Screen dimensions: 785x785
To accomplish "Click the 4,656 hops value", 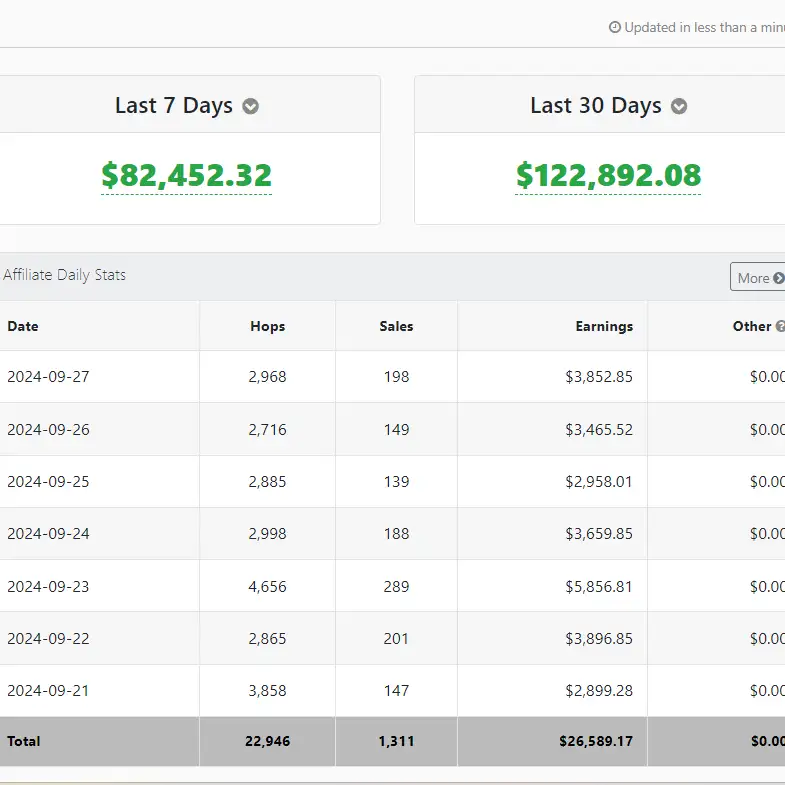I will click(267, 586).
